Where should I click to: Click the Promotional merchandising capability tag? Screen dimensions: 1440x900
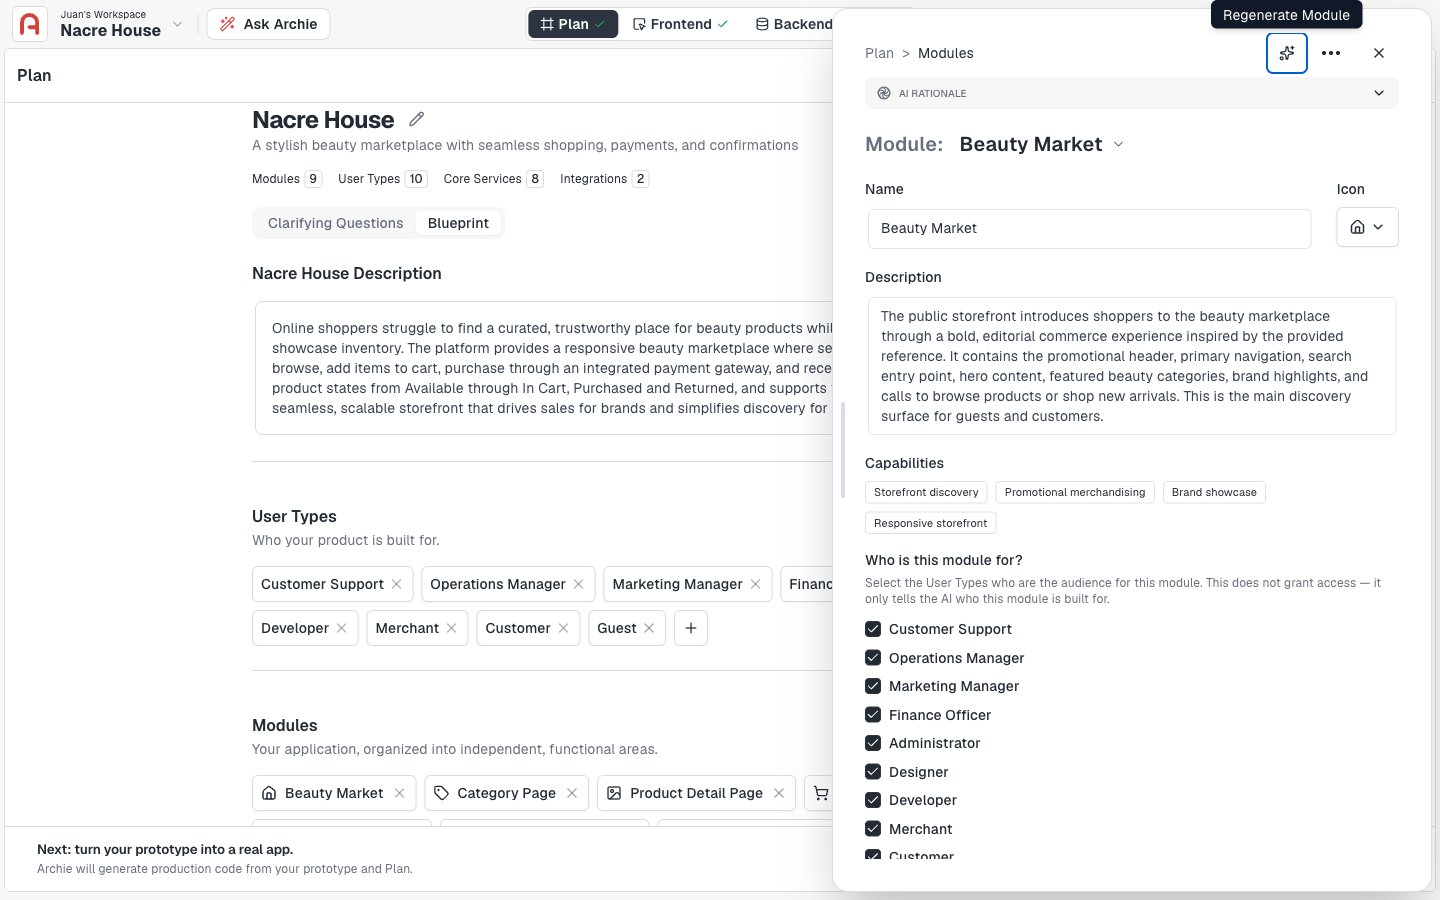pos(1075,492)
